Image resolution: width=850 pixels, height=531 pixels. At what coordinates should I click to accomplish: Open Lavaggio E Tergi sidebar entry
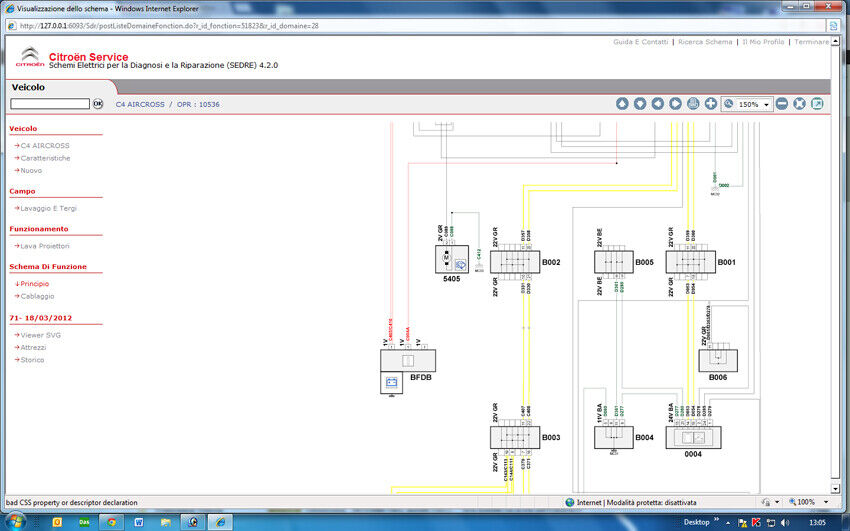(48, 208)
